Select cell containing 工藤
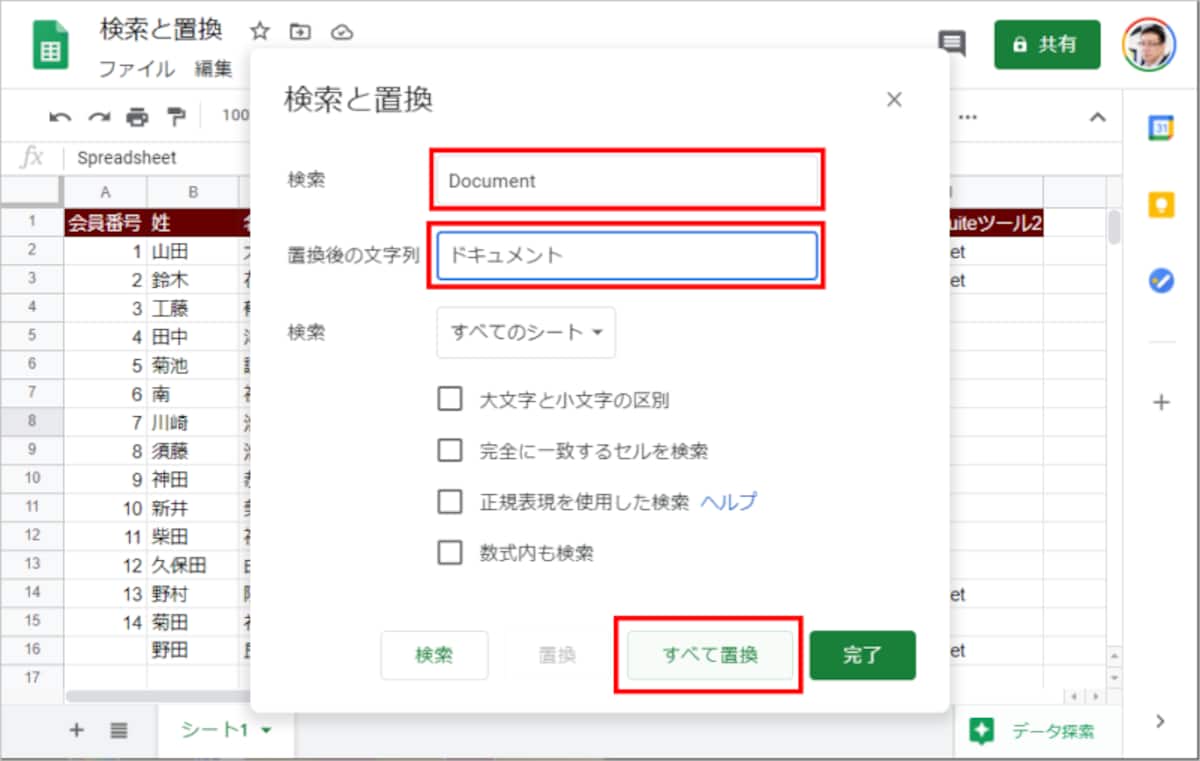 point(193,308)
